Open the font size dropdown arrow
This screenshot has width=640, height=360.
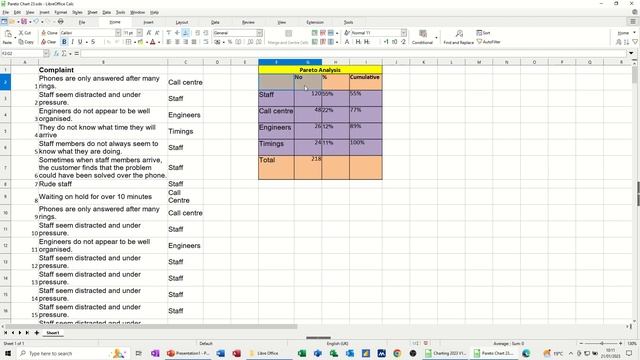[x=140, y=33]
